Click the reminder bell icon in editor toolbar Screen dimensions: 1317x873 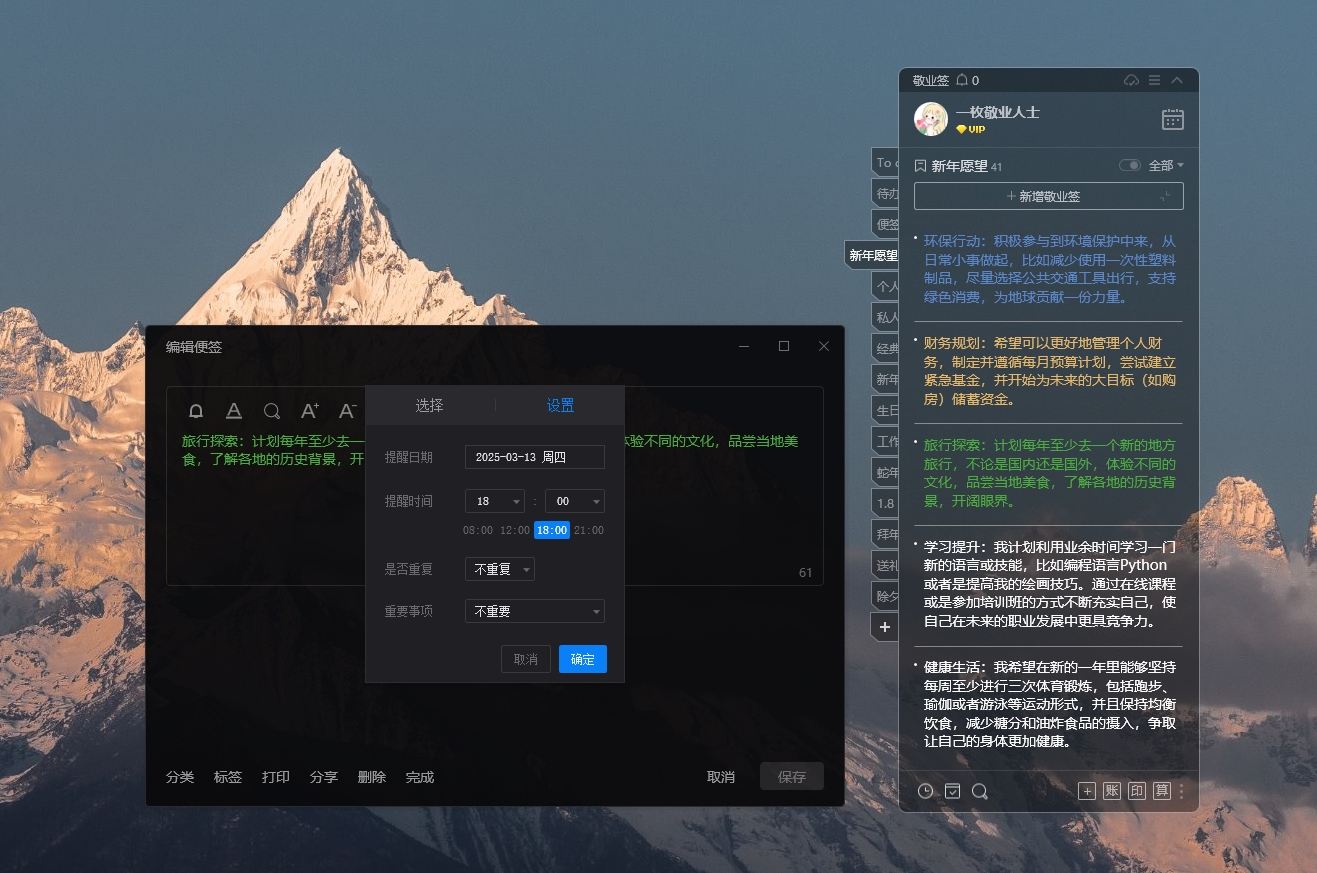pyautogui.click(x=196, y=411)
